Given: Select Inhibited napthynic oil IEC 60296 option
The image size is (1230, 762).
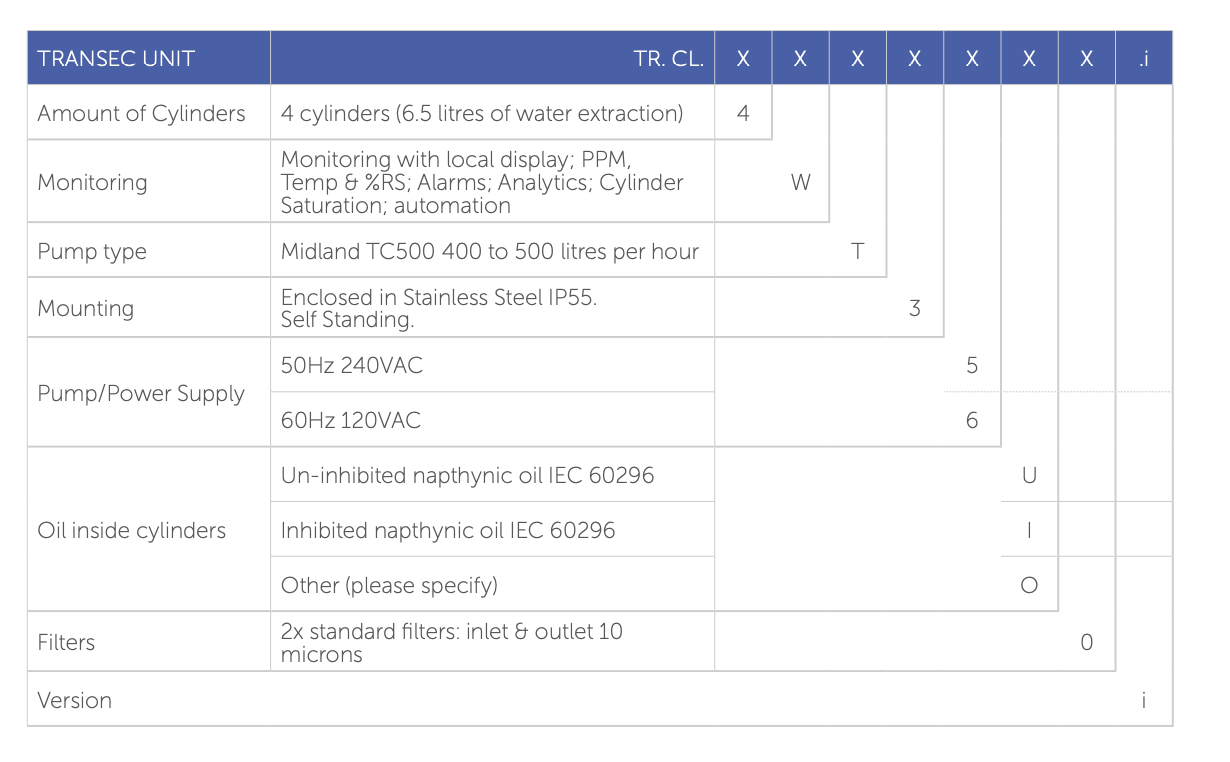Looking at the screenshot, I should pos(448,530).
